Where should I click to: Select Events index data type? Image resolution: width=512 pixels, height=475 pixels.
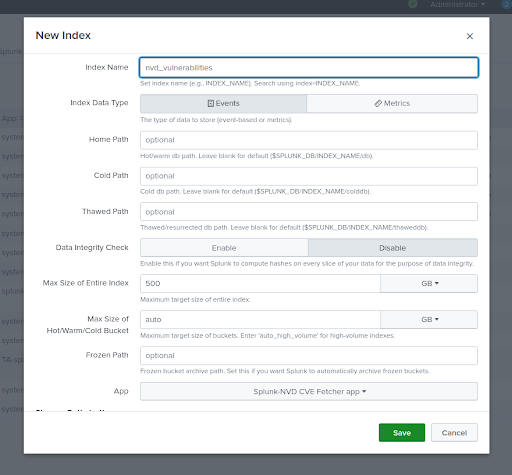(223, 103)
